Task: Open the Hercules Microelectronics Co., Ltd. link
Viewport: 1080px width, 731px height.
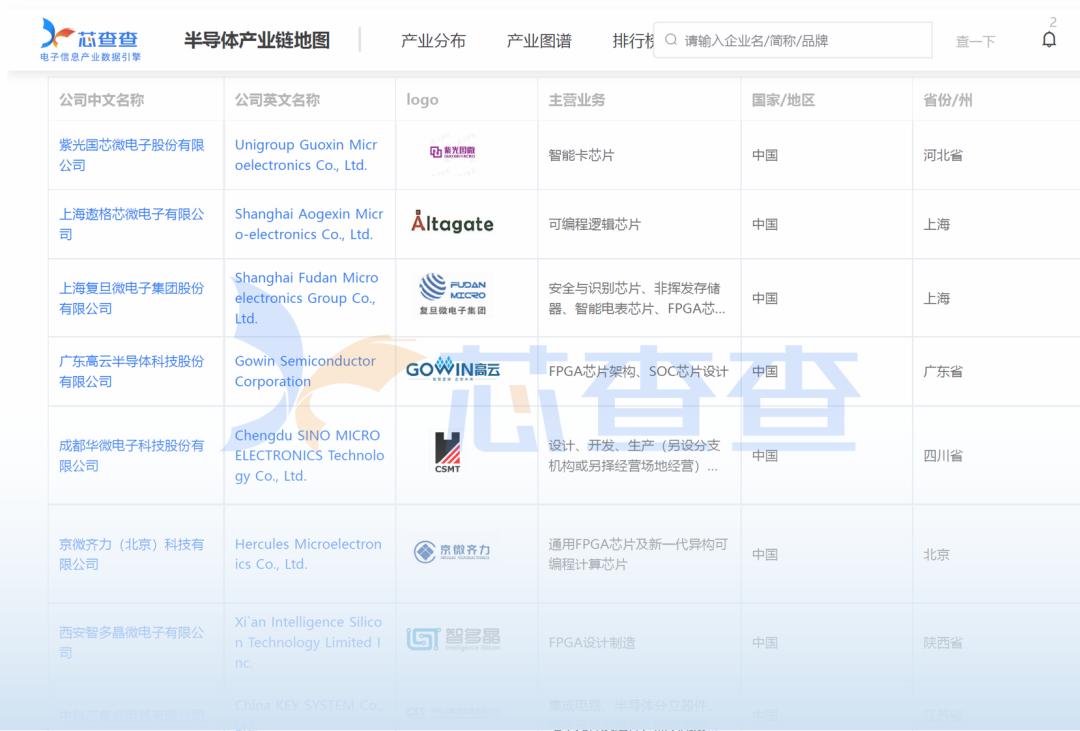Action: point(307,554)
